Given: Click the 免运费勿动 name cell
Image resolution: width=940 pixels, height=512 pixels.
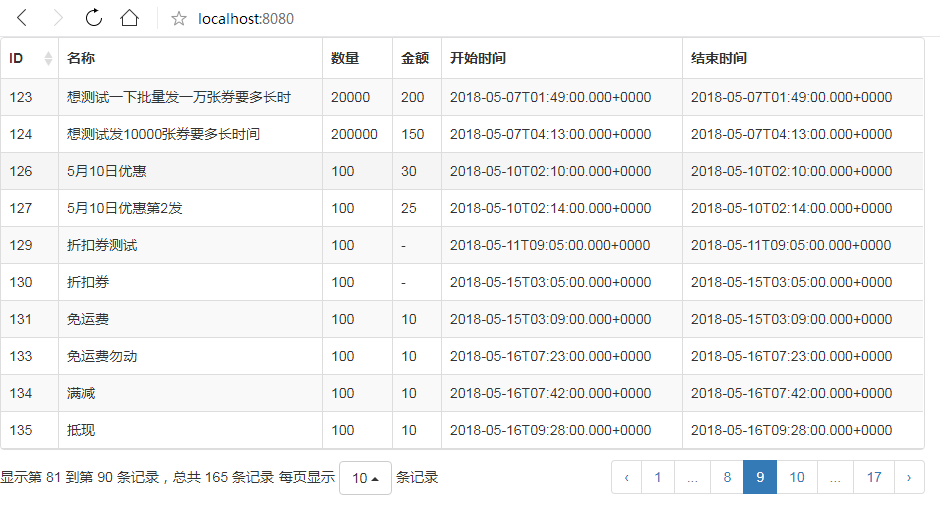Looking at the screenshot, I should pyautogui.click(x=102, y=356).
